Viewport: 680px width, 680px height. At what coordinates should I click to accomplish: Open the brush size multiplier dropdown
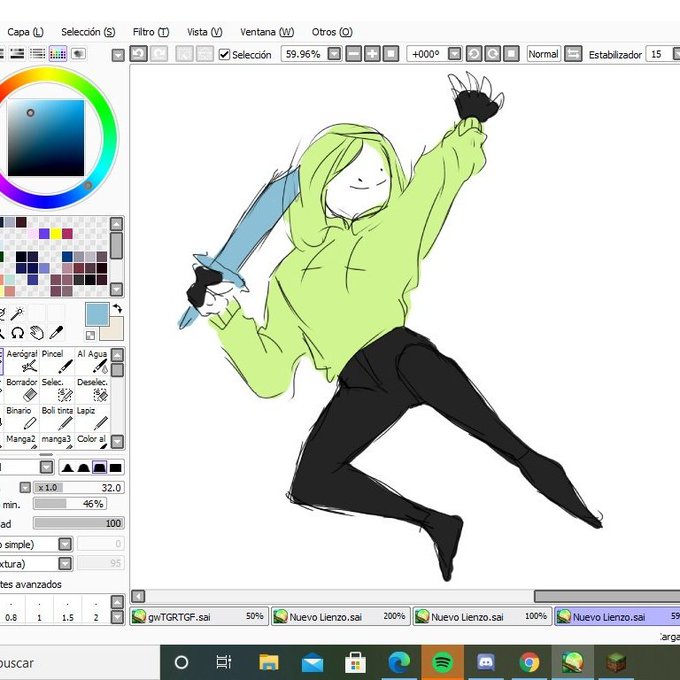pos(25,487)
